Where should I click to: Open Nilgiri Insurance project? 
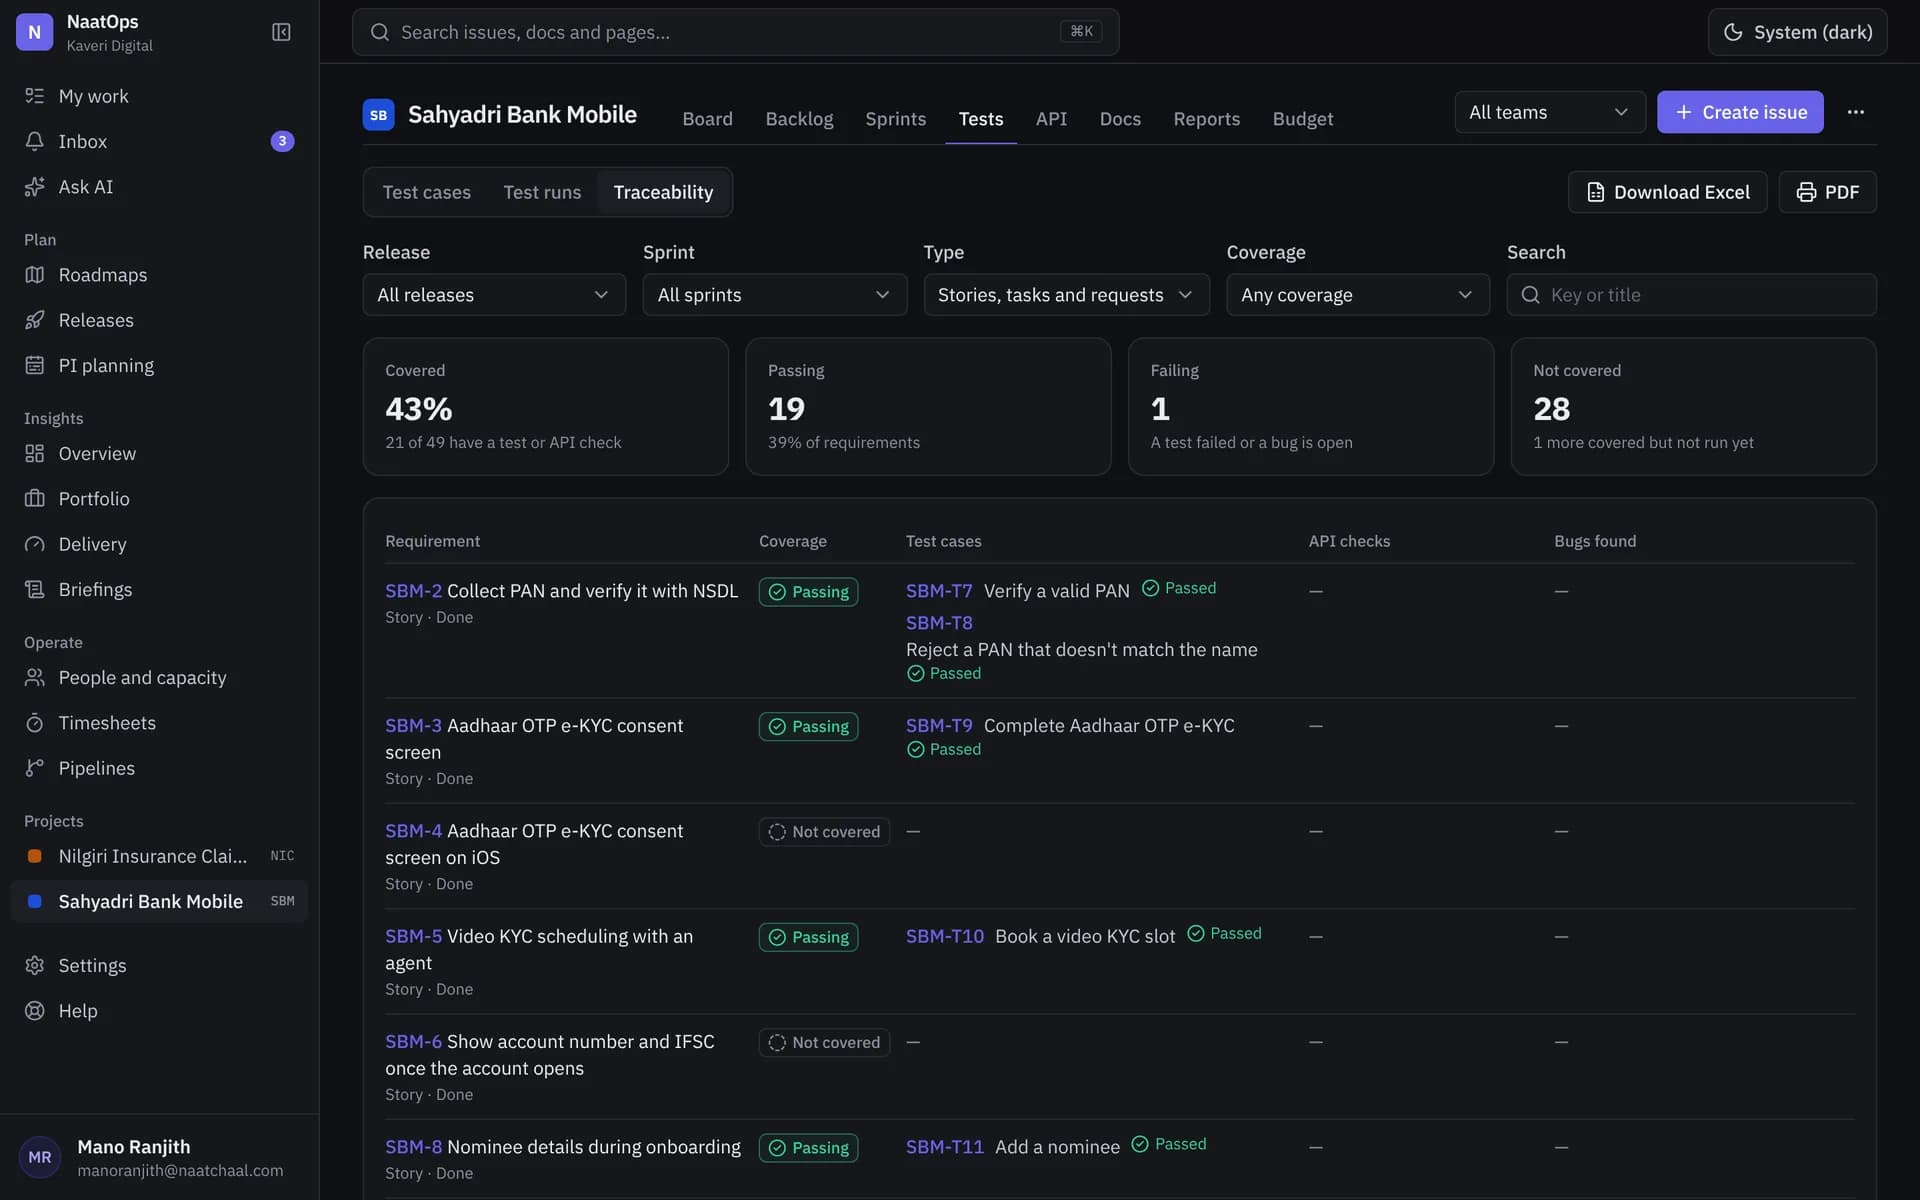(x=160, y=856)
